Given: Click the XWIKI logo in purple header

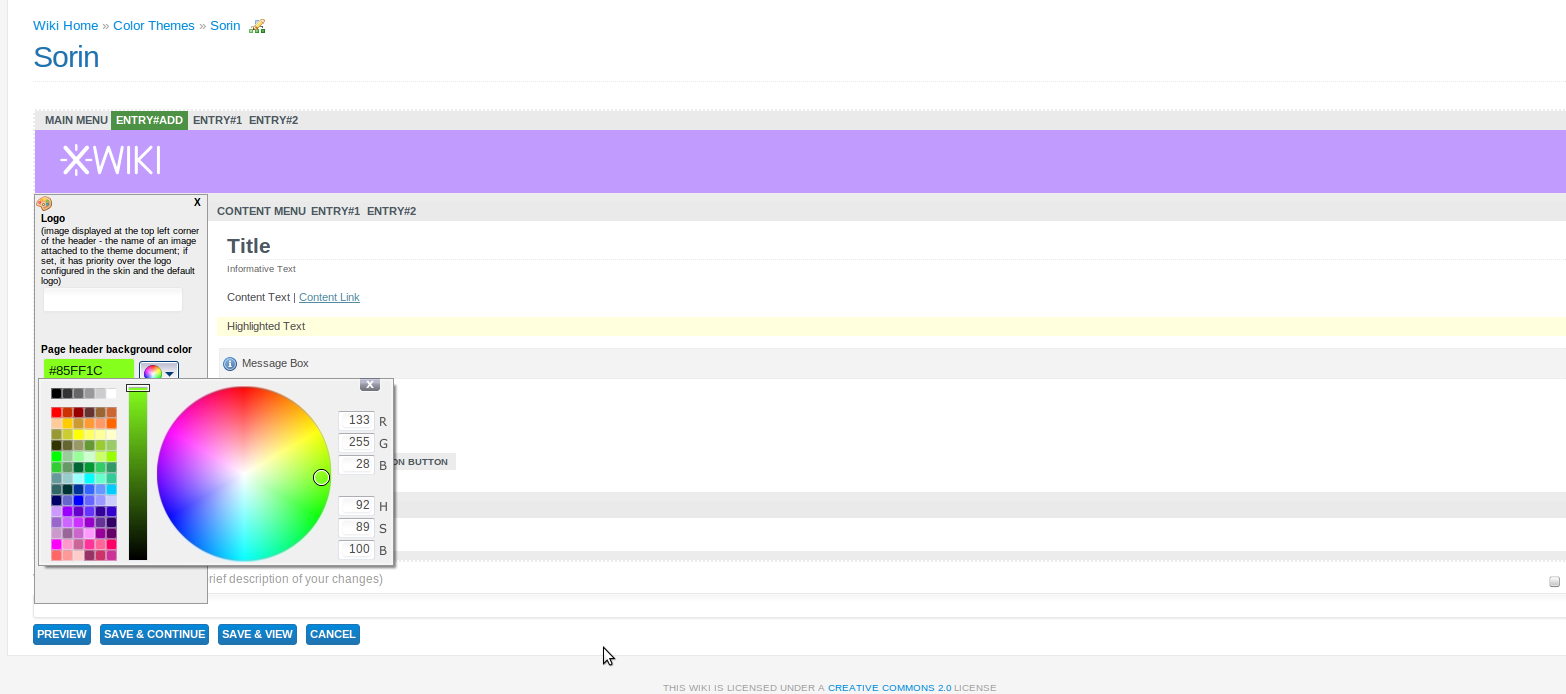Looking at the screenshot, I should (110, 159).
